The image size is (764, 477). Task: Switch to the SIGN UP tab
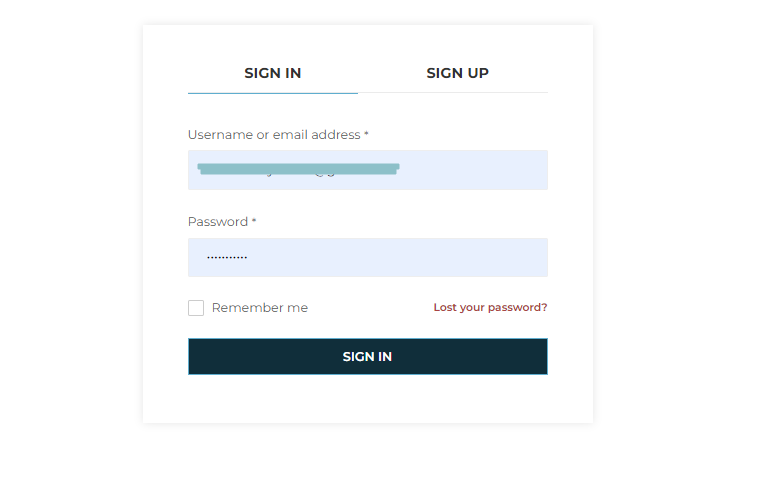(x=457, y=73)
